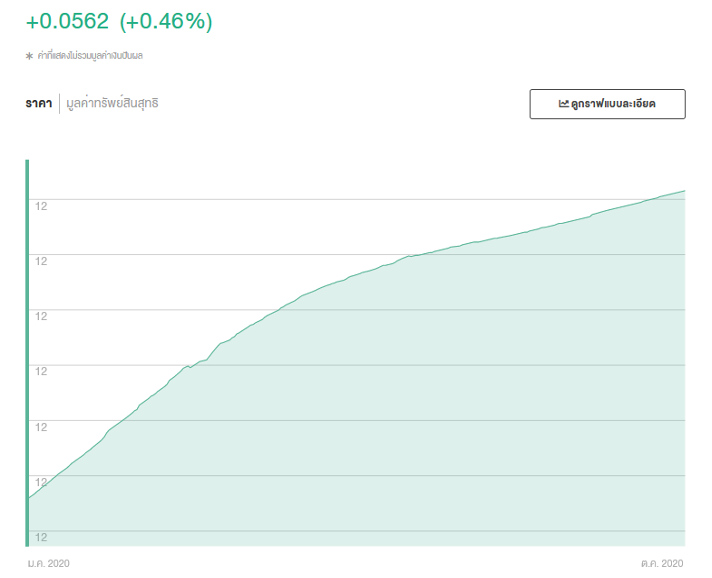Screen dimensions: 712x578
Task: Select the ม.ค. 2020 x-axis start label
Action: 48,564
